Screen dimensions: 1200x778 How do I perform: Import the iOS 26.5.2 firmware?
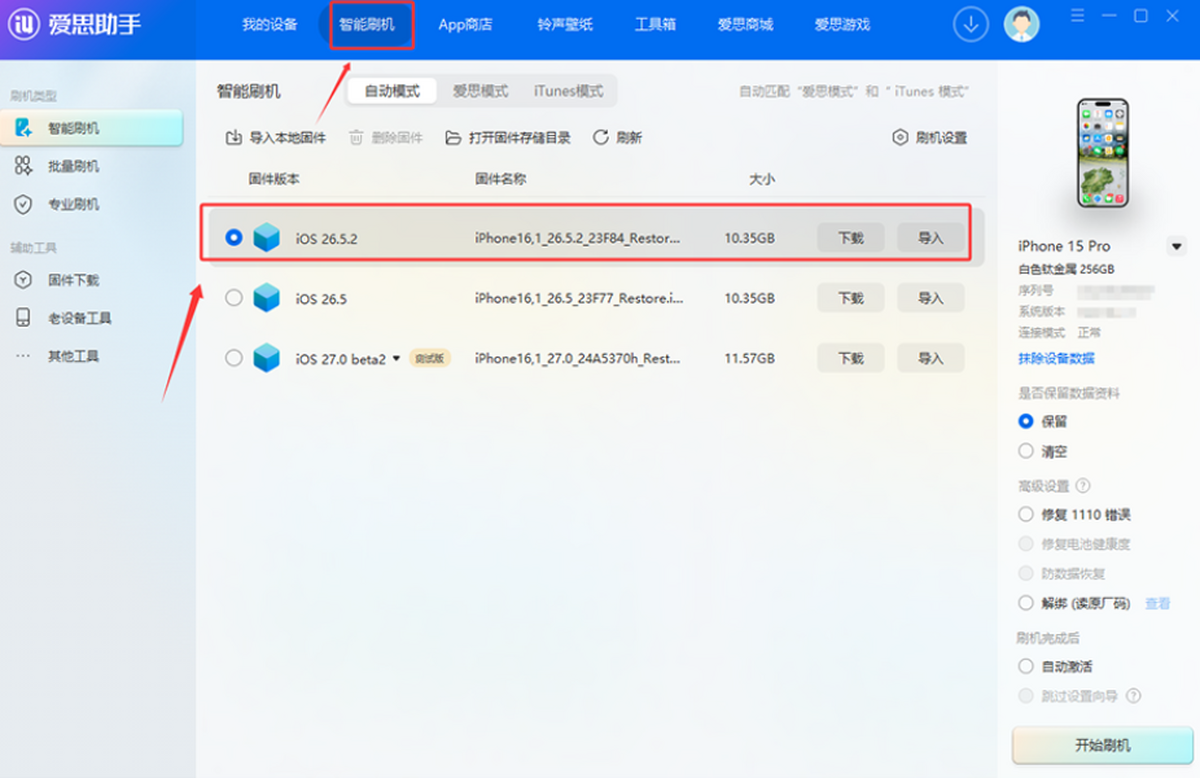pyautogui.click(x=931, y=238)
